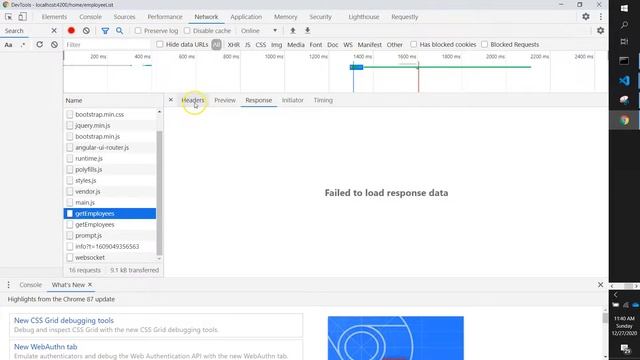Viewport: 640px width, 360px height.
Task: Open DevTools settings gear
Action: pos(586,17)
